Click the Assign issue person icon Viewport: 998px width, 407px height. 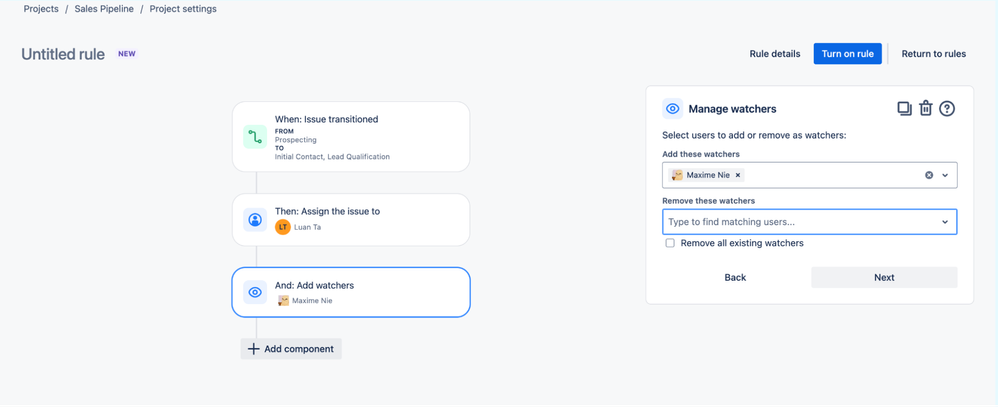[x=255, y=220]
